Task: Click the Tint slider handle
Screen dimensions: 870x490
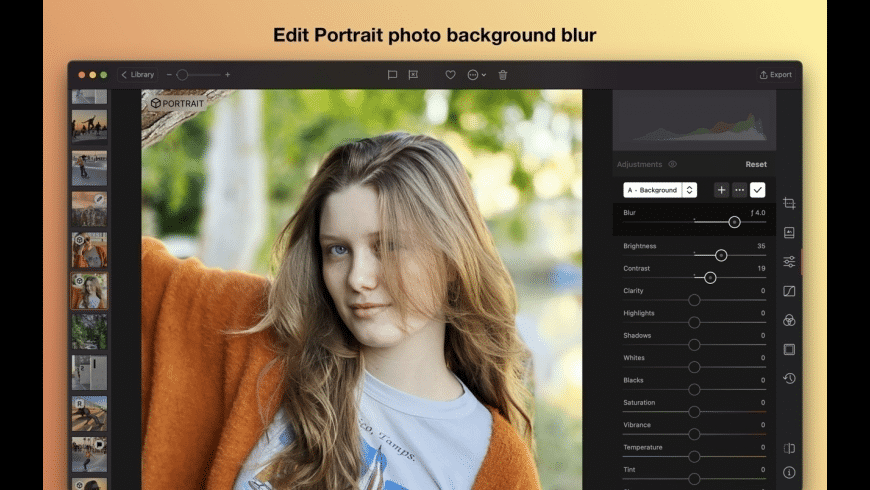Action: pos(694,478)
